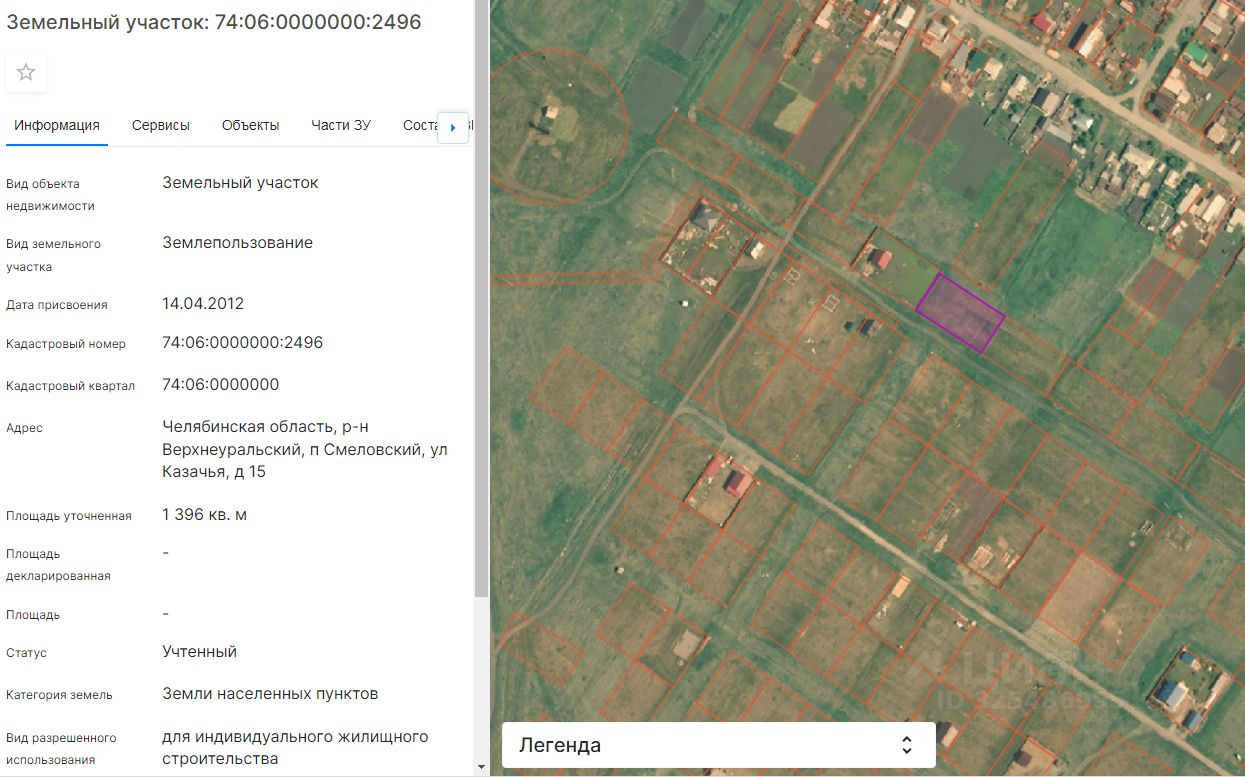Viewport: 1245px width, 777px height.
Task: Switch to the Сервисы tab
Action: tap(161, 125)
